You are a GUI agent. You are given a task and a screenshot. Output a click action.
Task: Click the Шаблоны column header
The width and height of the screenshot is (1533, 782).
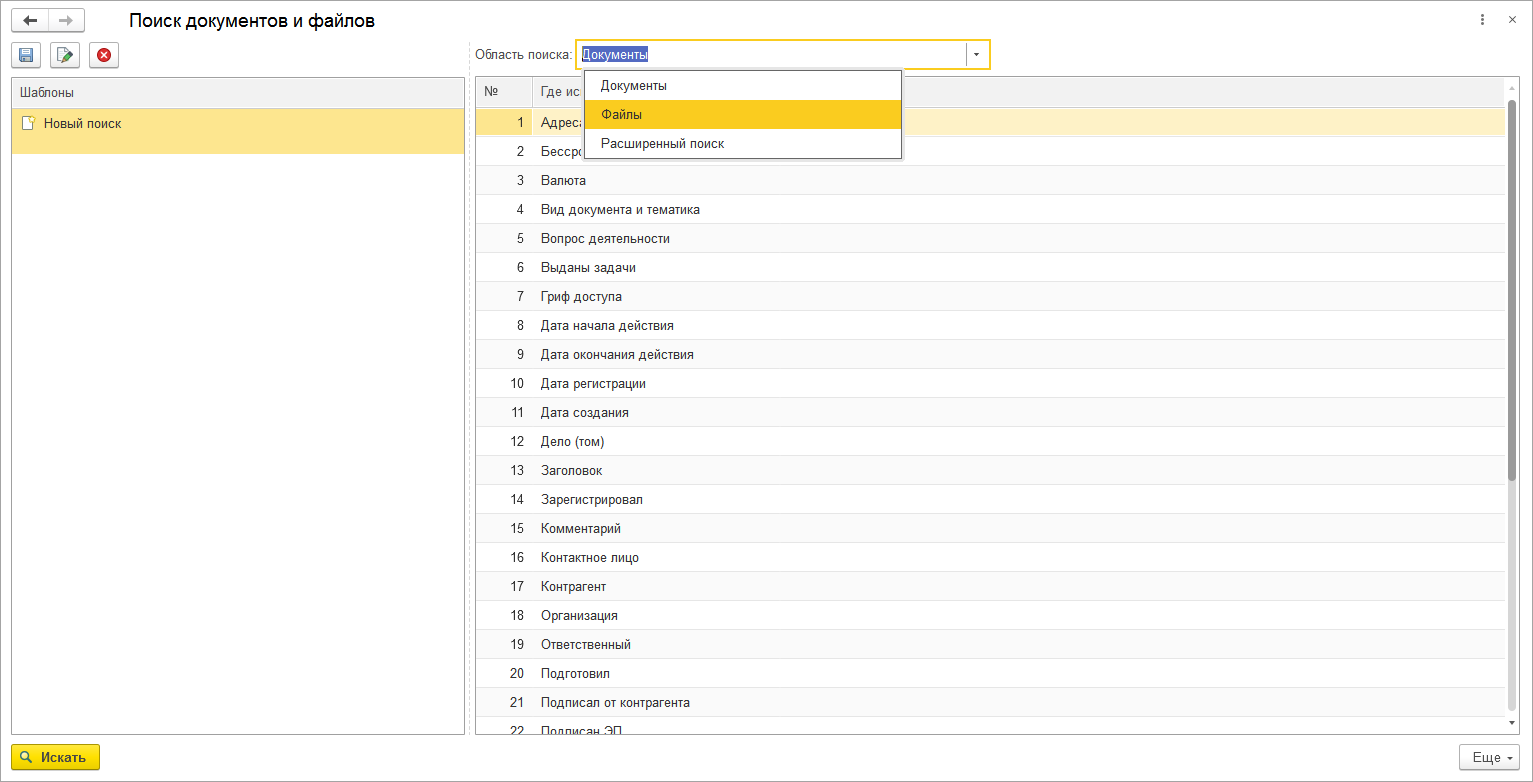[238, 92]
